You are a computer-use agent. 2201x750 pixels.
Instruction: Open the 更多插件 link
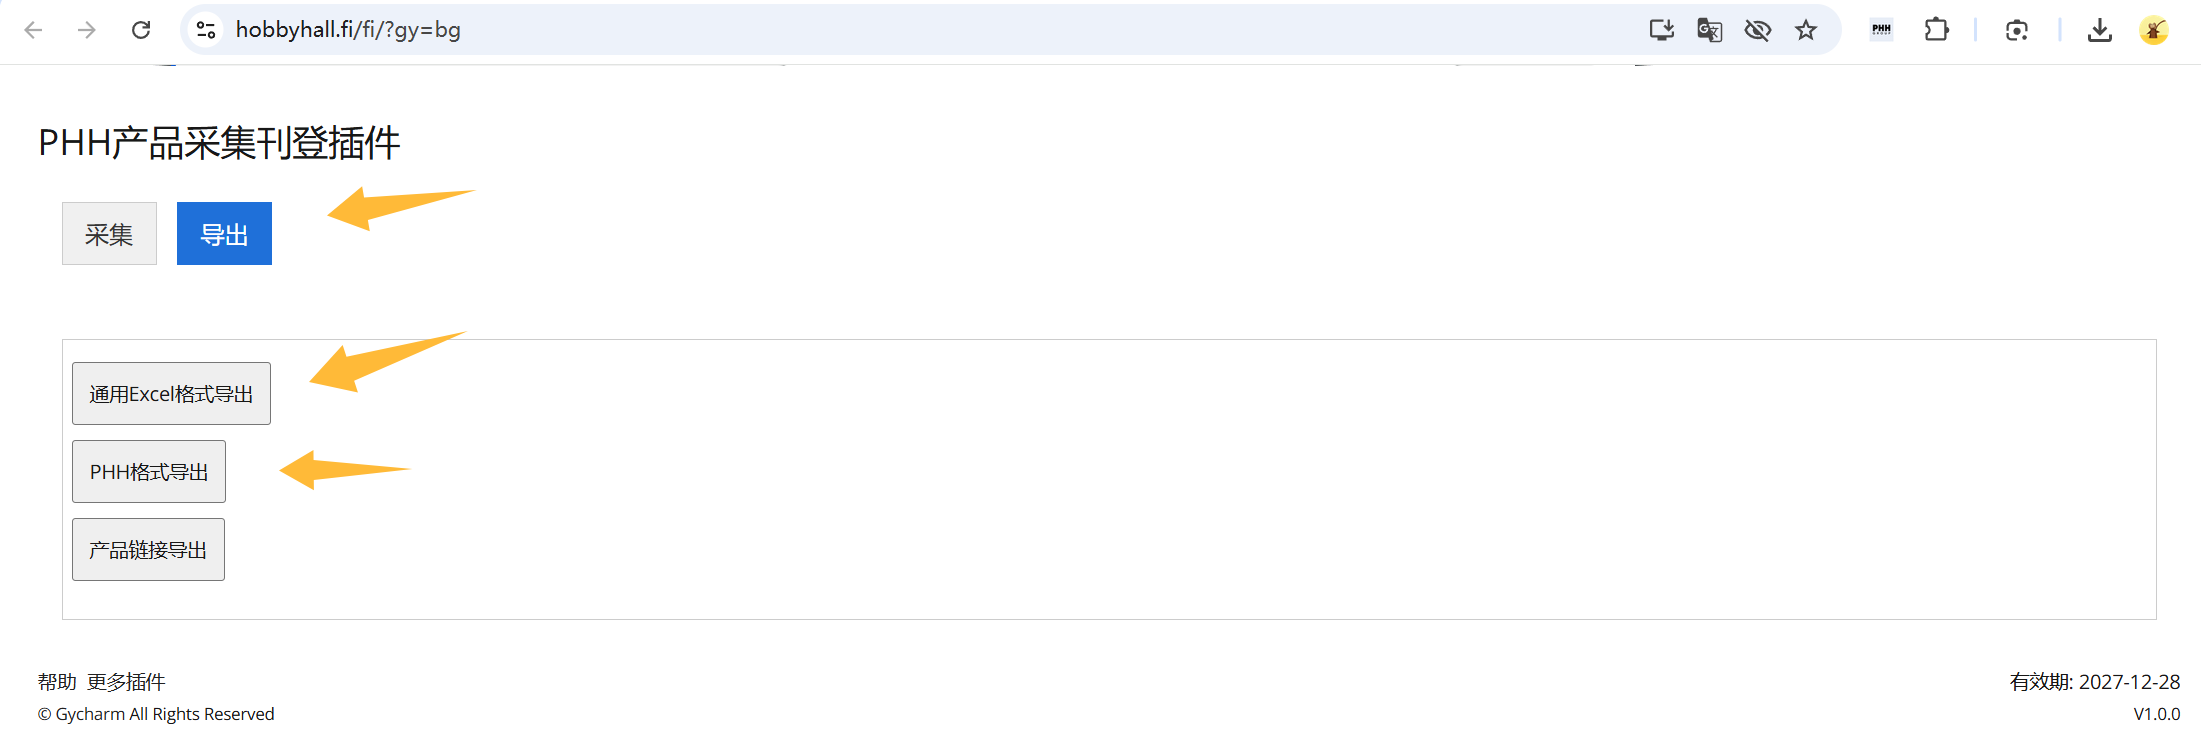(x=126, y=682)
